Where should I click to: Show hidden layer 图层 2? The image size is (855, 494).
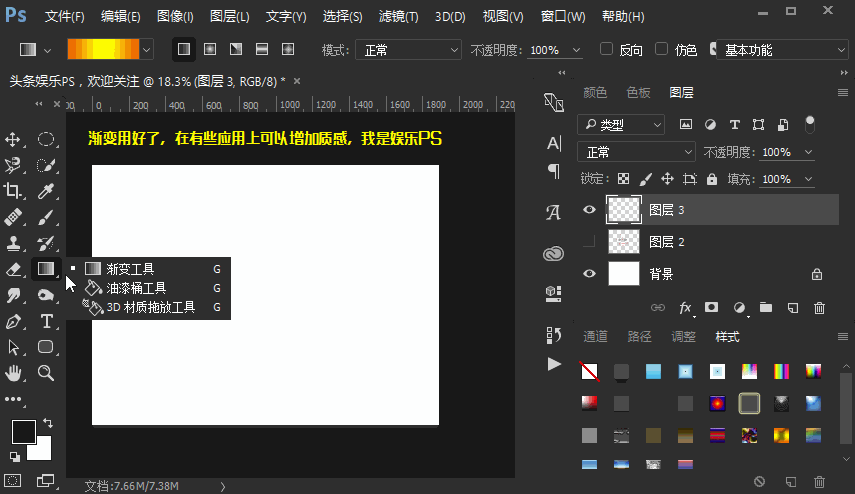[589, 242]
